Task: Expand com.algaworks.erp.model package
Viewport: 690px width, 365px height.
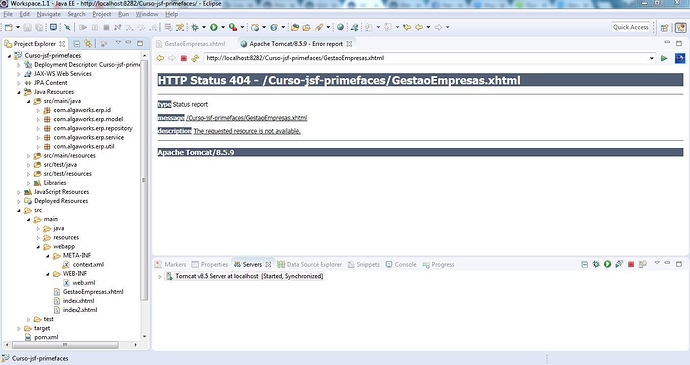Action: (38, 119)
